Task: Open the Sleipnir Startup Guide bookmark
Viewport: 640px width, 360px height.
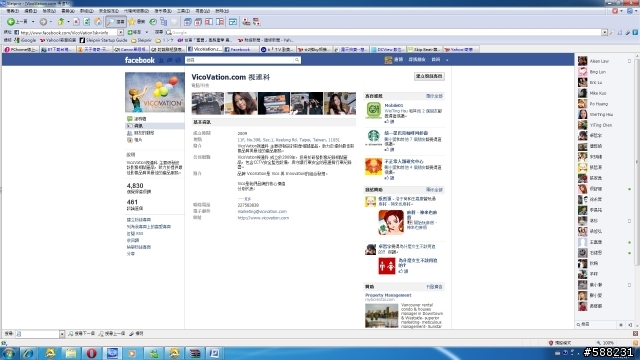Action: tap(103, 40)
